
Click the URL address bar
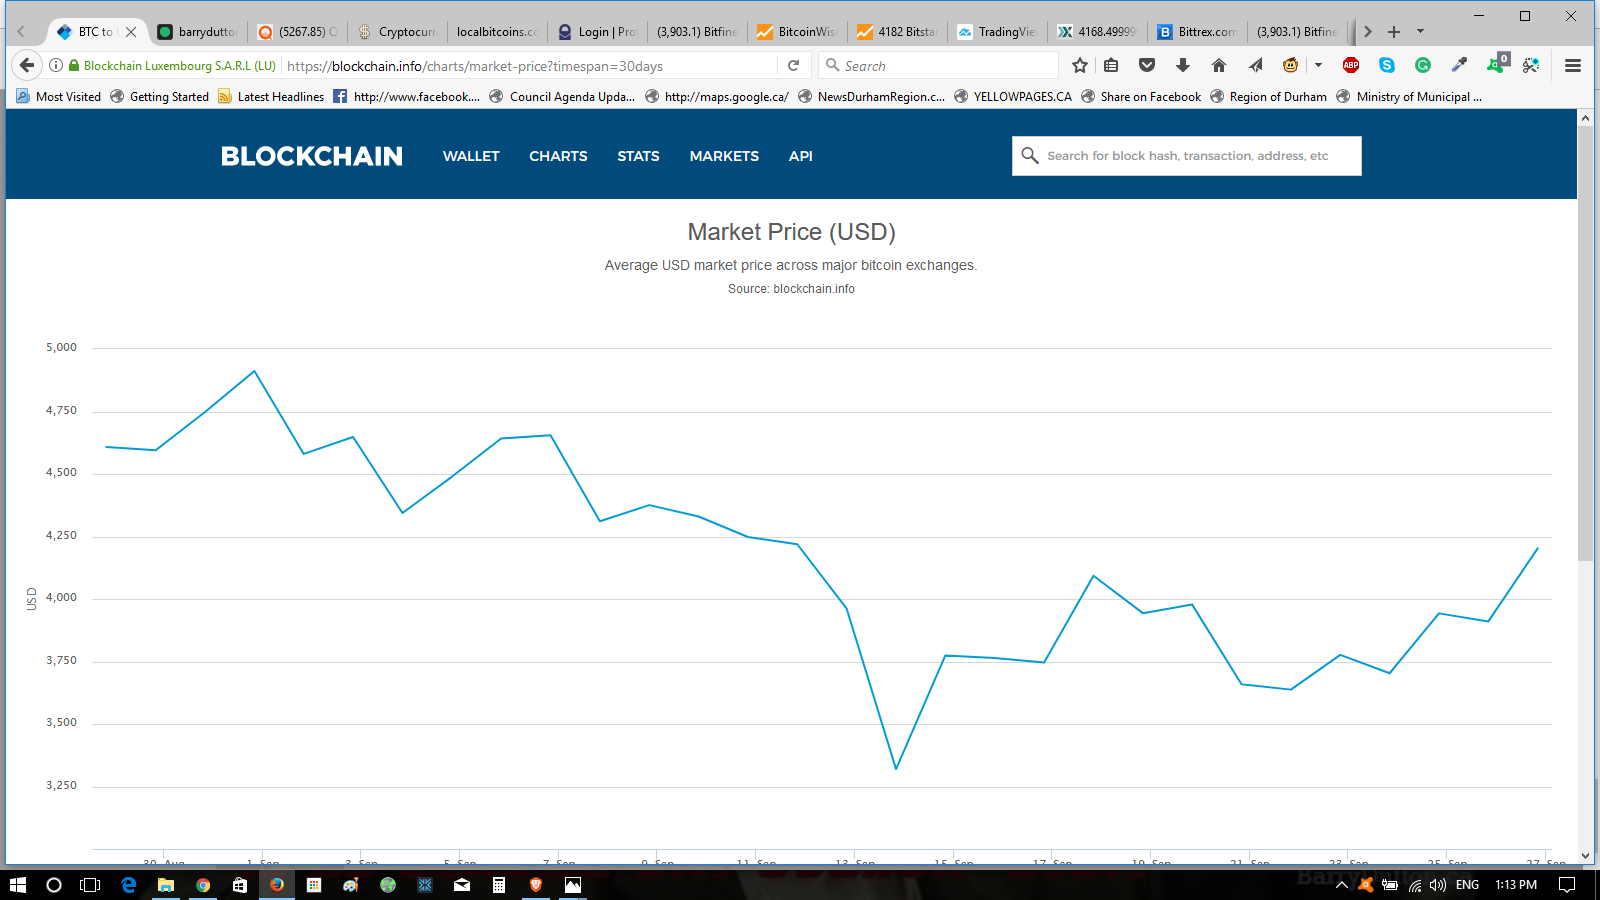pos(530,66)
